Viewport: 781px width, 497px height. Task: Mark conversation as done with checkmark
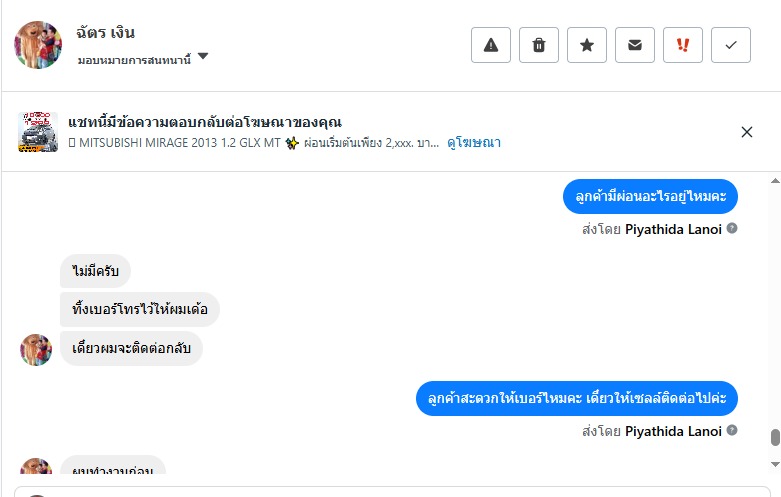tap(731, 45)
